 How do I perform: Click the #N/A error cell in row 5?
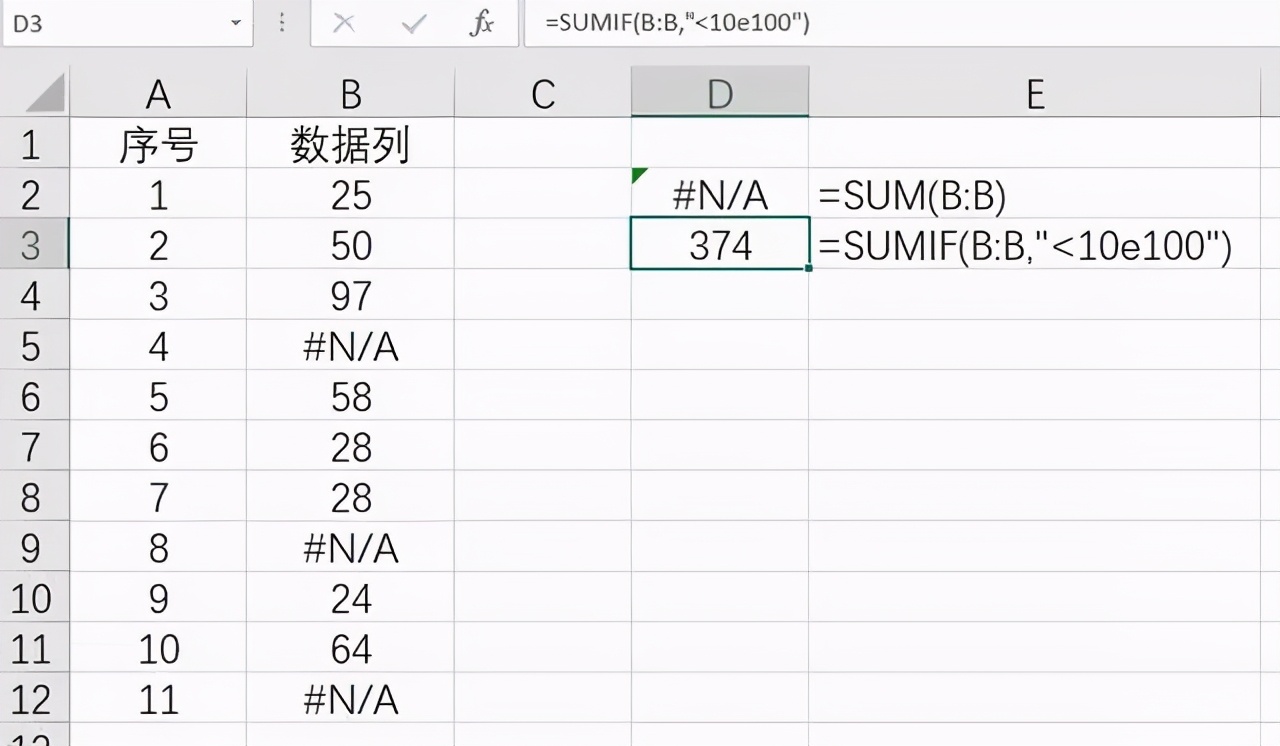click(351, 346)
